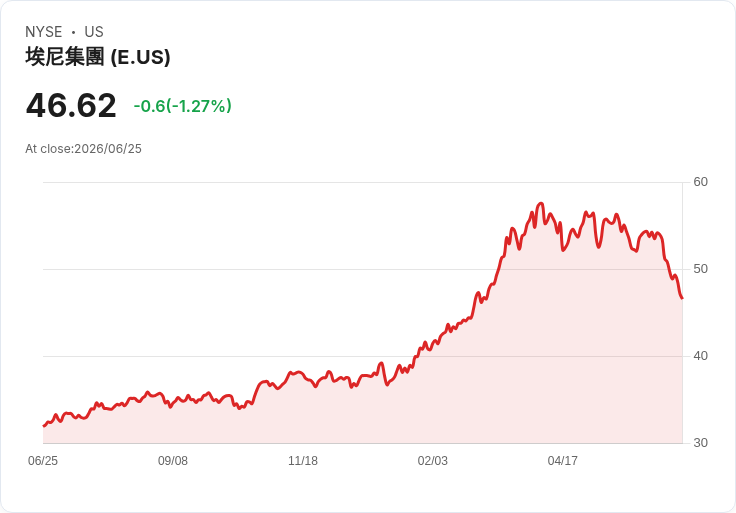Image resolution: width=736 pixels, height=513 pixels.
Task: Click the 02/03 date axis label
Action: click(x=432, y=460)
